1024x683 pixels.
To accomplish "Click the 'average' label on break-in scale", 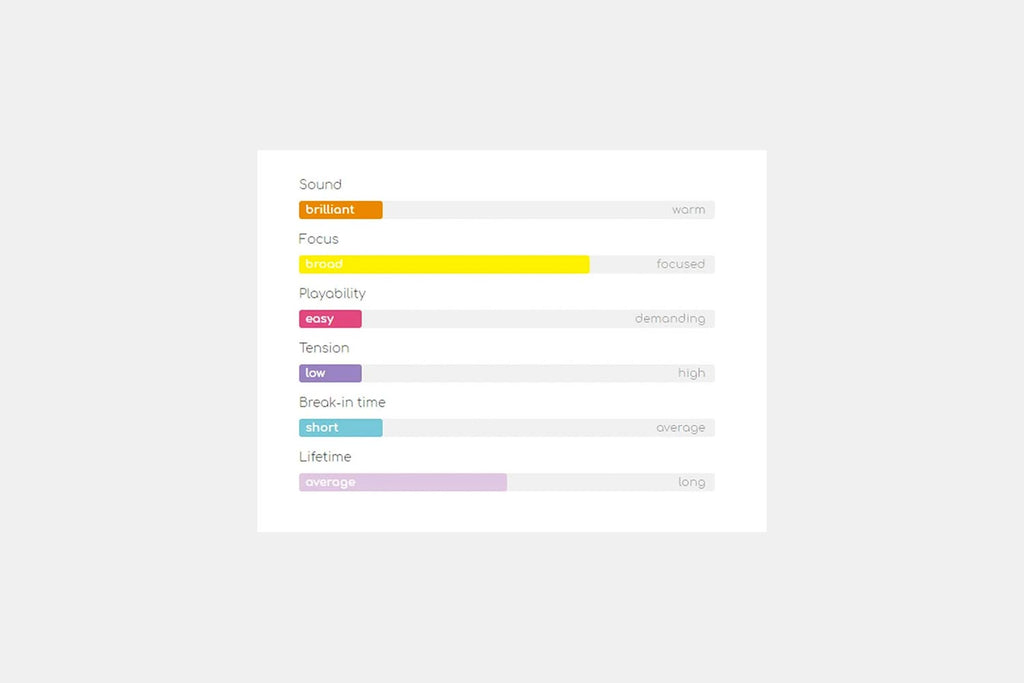I will (x=680, y=428).
